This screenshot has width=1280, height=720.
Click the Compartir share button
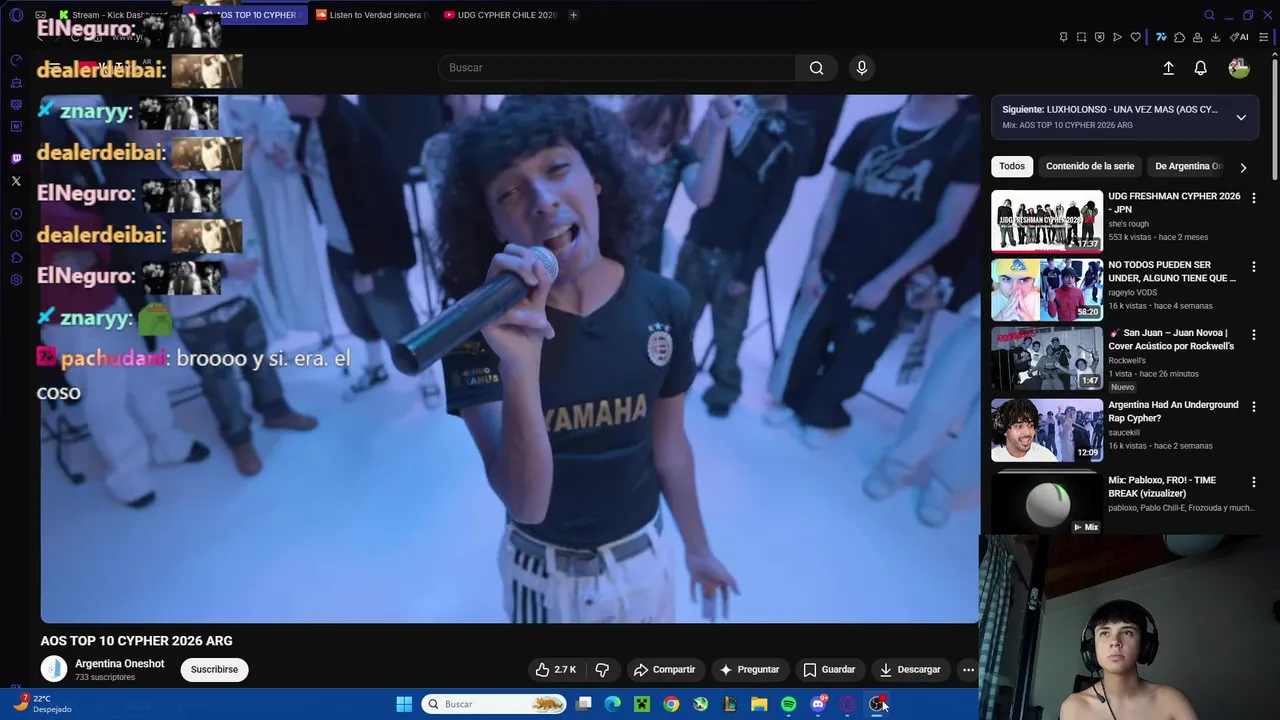pyautogui.click(x=664, y=669)
